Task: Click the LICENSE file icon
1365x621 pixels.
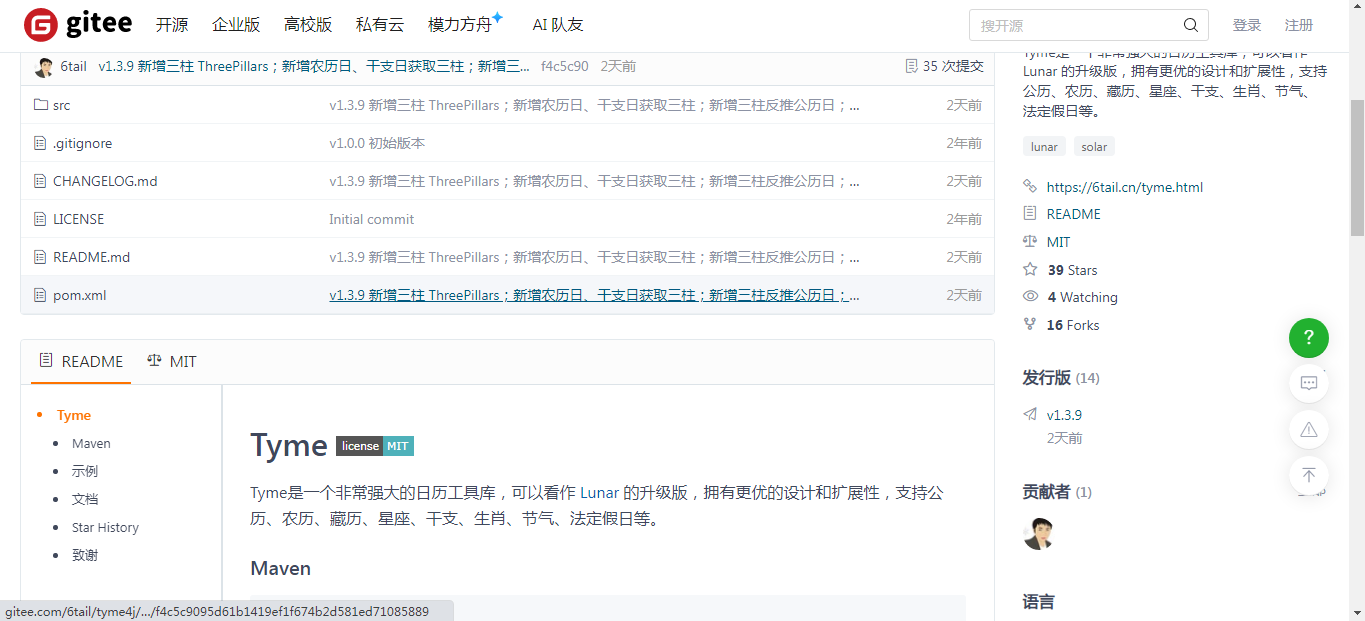Action: point(41,219)
